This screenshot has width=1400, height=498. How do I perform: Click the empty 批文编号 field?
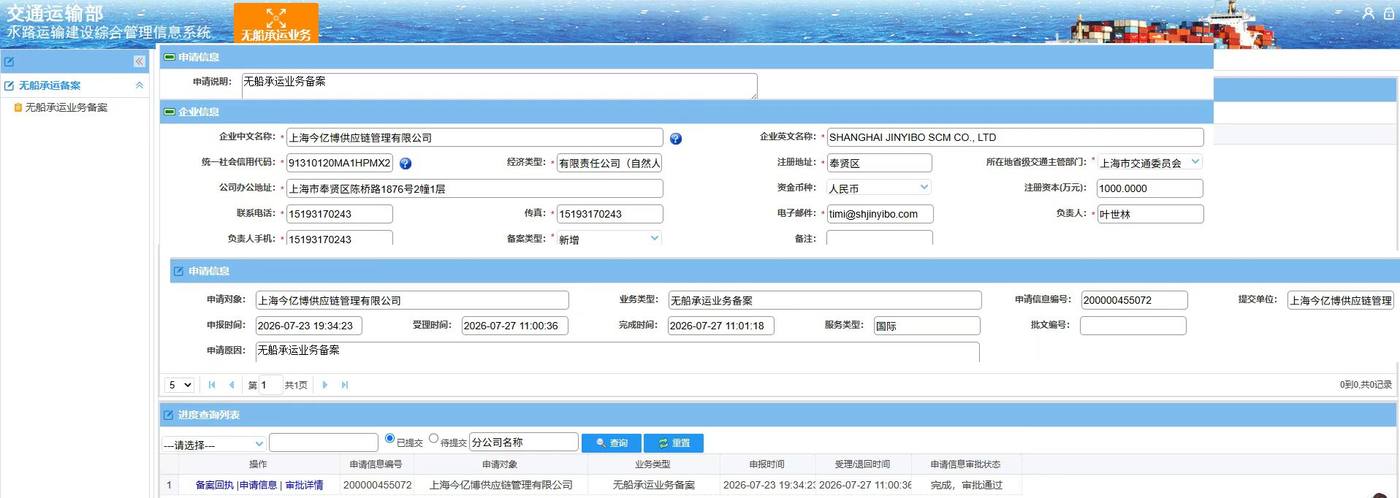point(1133,325)
